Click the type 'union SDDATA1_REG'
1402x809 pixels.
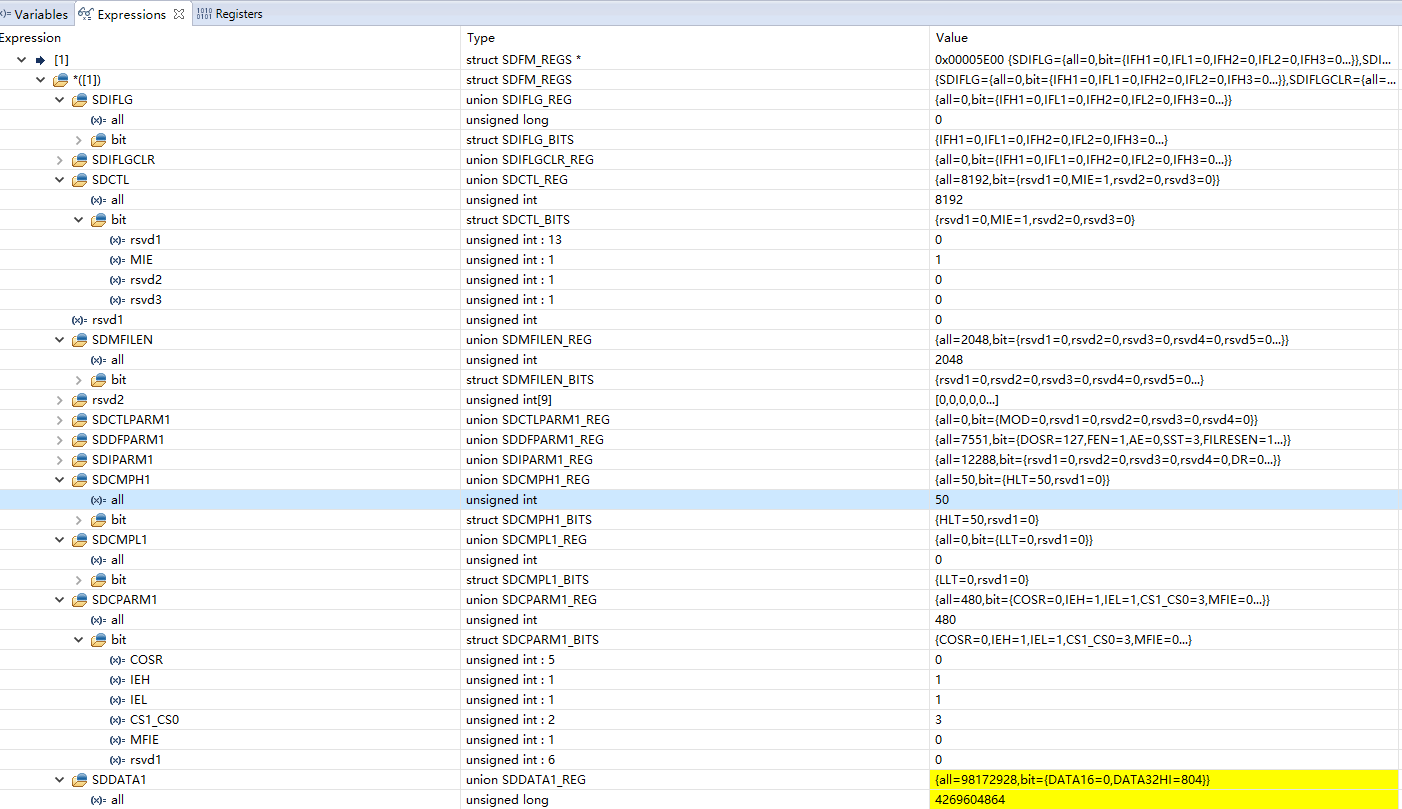click(x=528, y=780)
